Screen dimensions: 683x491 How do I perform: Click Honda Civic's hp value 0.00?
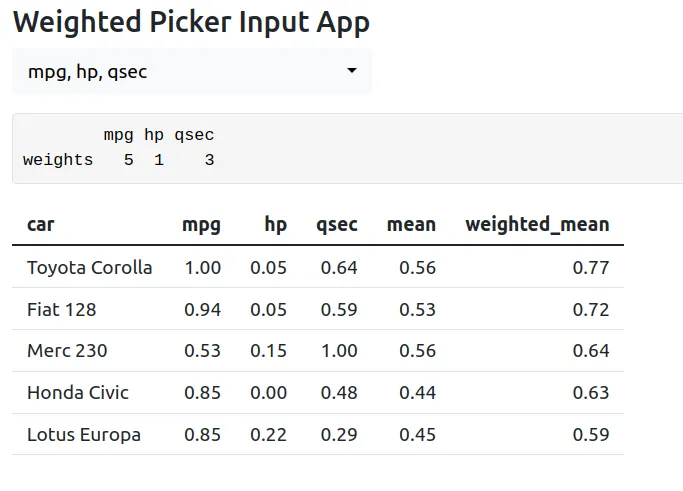(x=268, y=393)
